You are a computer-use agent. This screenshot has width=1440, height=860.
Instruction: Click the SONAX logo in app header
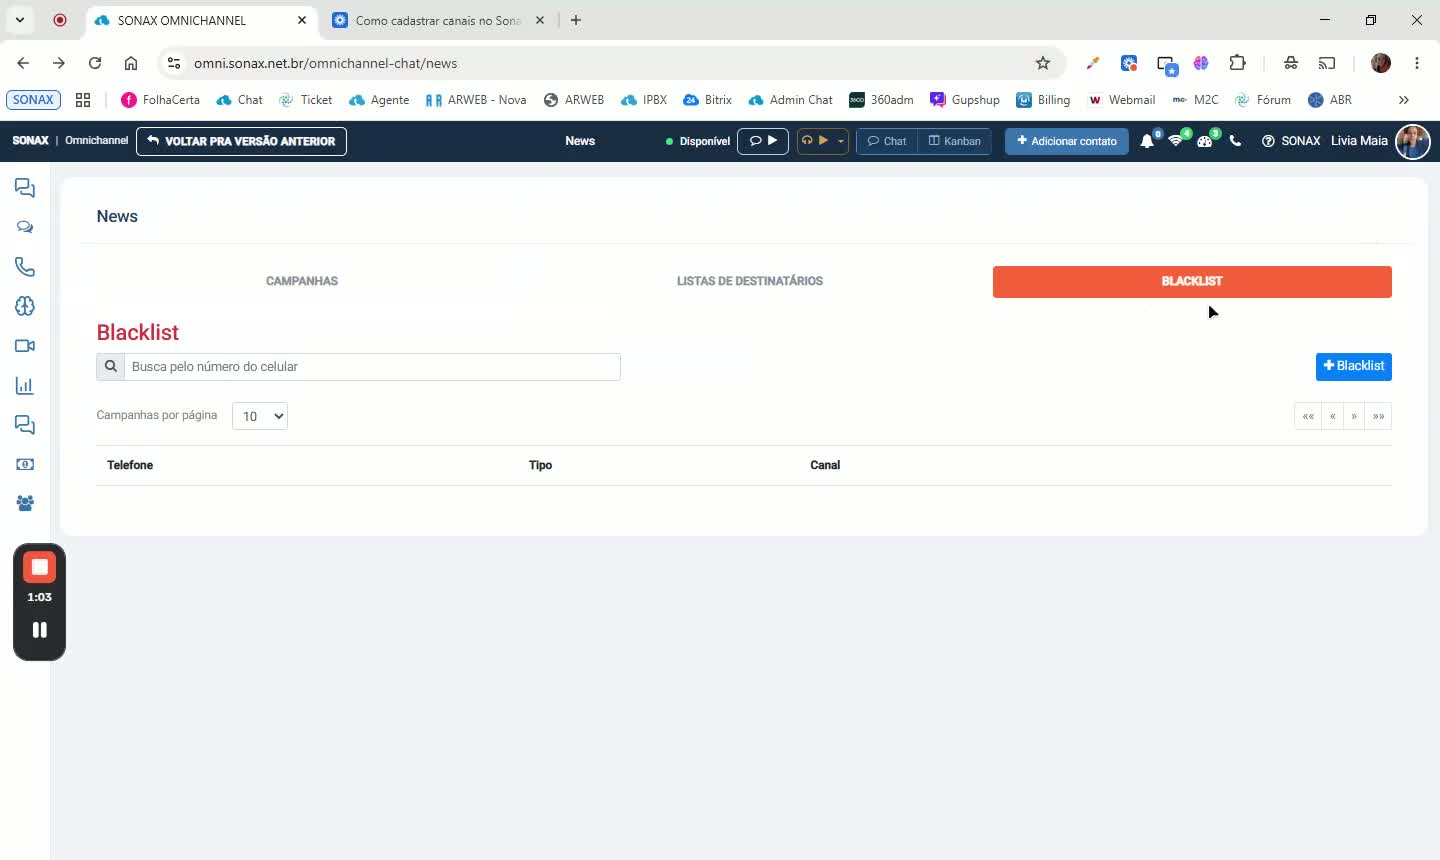point(30,141)
